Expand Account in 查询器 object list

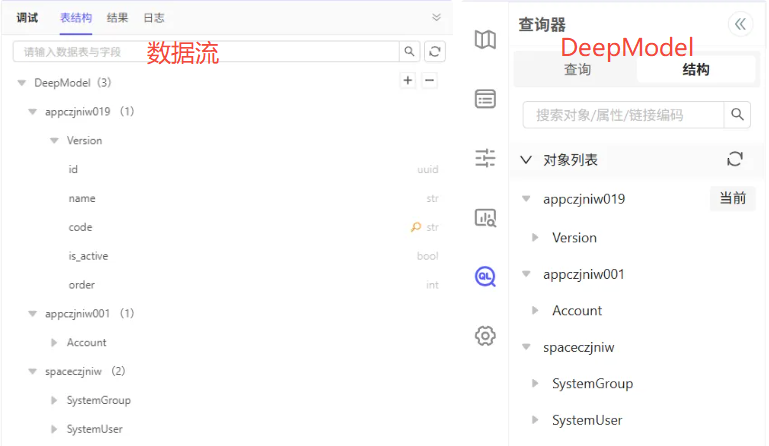pyautogui.click(x=535, y=310)
